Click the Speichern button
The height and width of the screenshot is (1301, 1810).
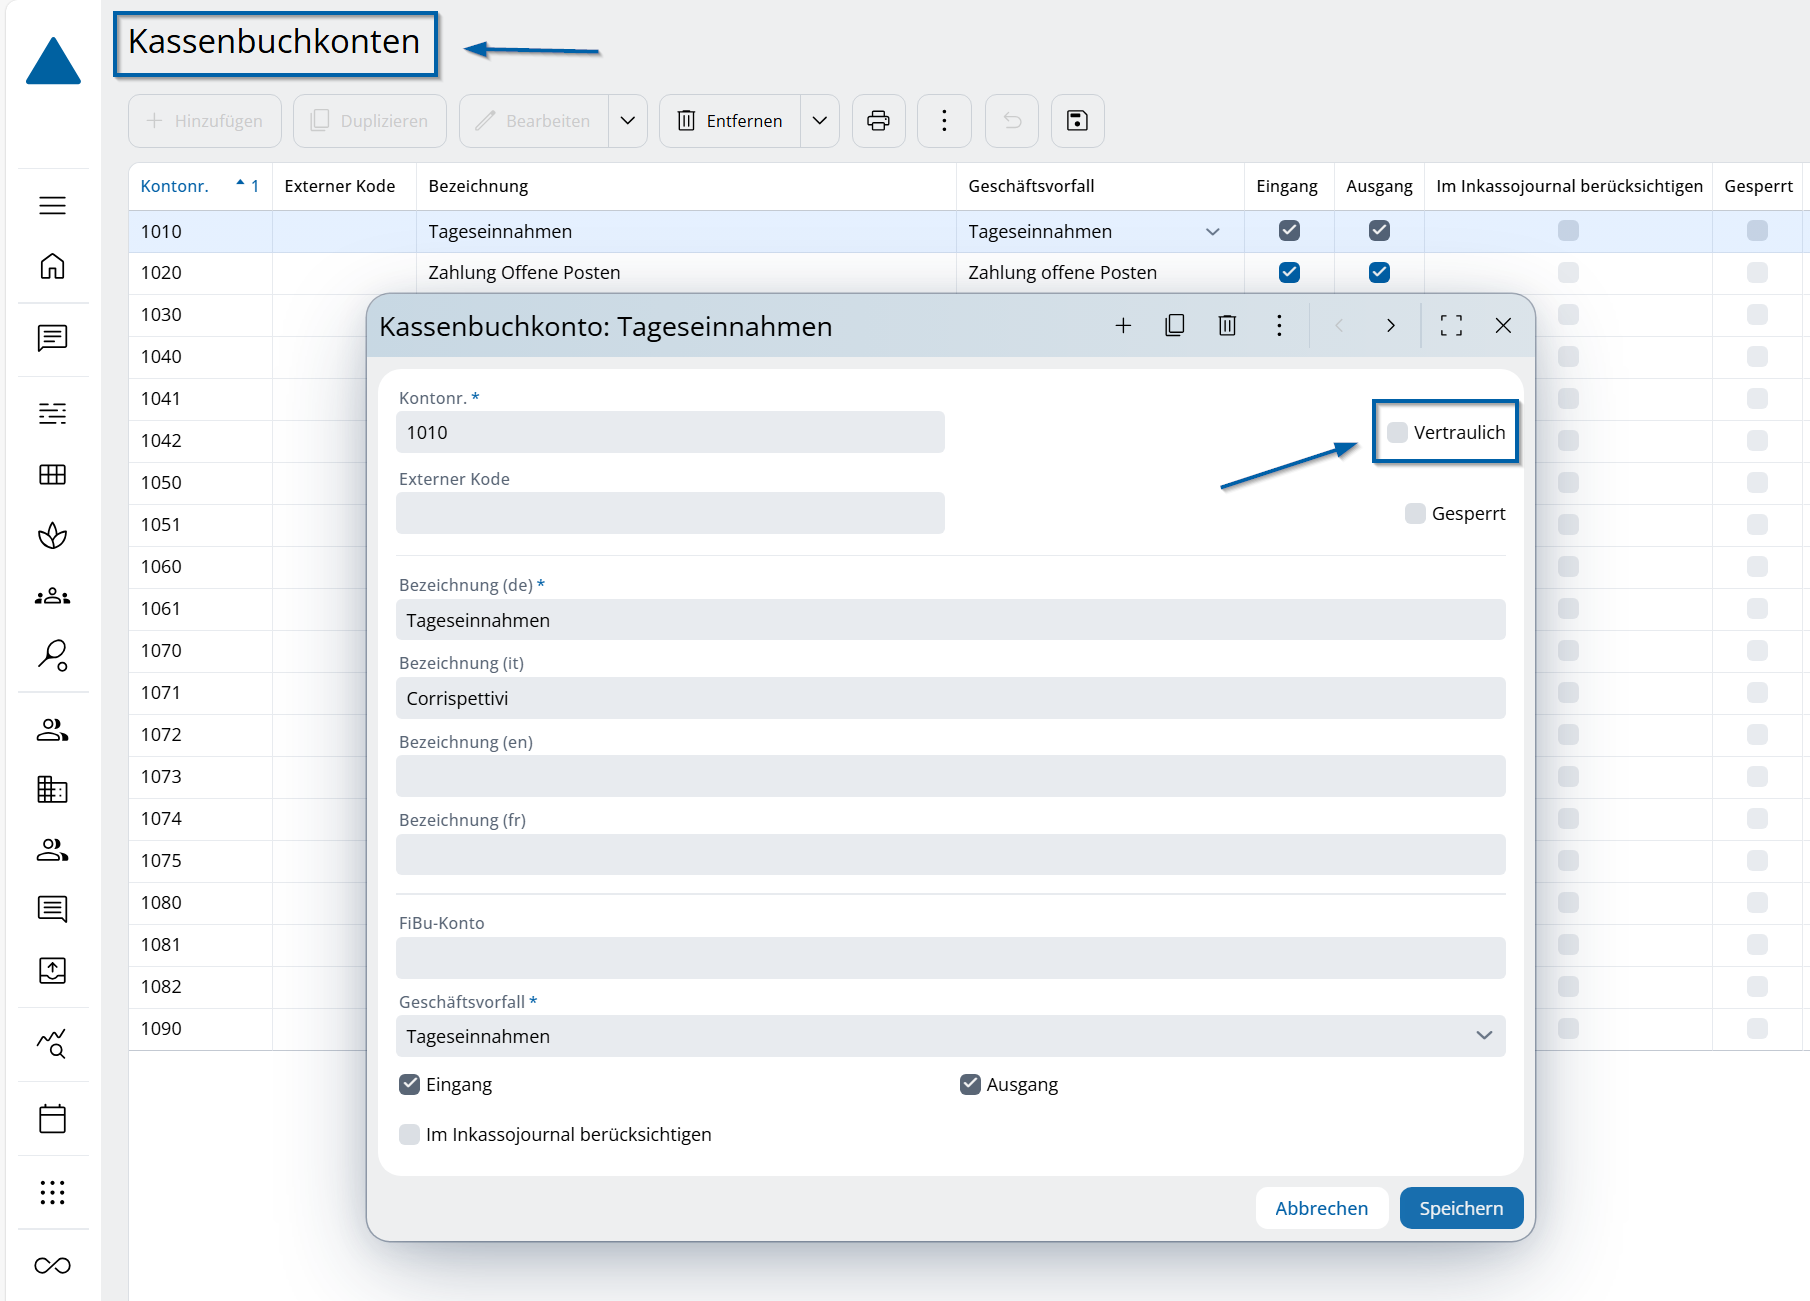(x=1461, y=1208)
